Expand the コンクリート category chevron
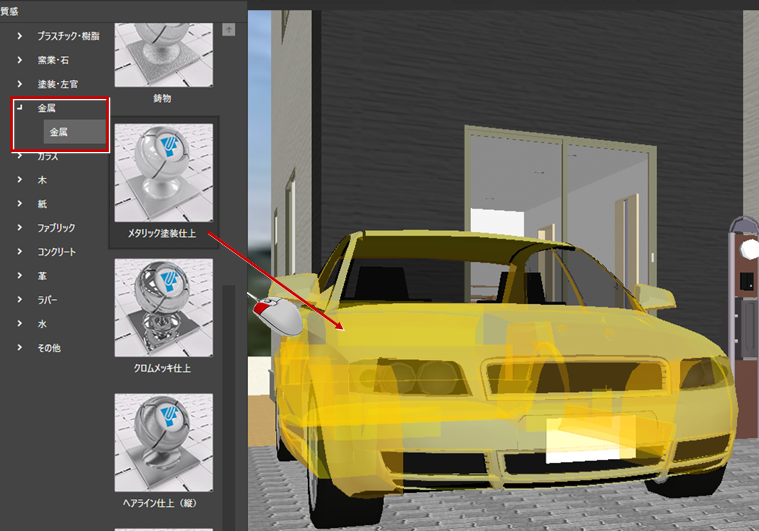 pyautogui.click(x=19, y=252)
